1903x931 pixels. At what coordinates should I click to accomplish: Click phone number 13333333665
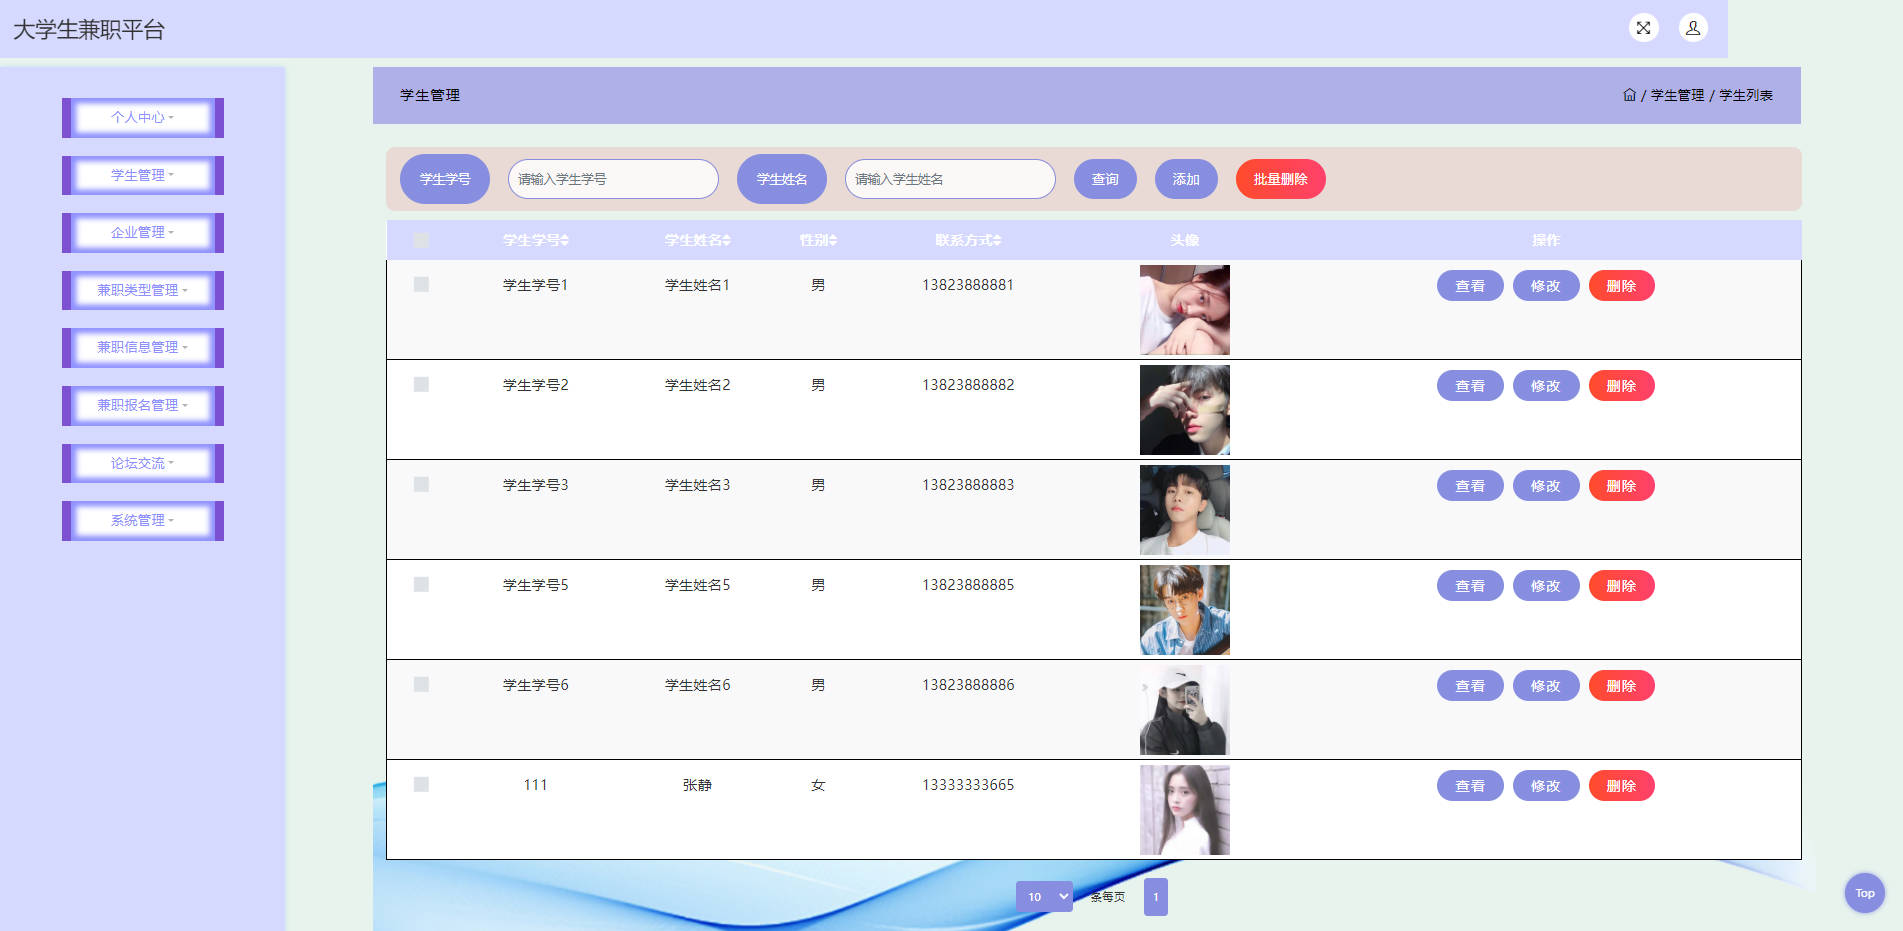click(968, 785)
